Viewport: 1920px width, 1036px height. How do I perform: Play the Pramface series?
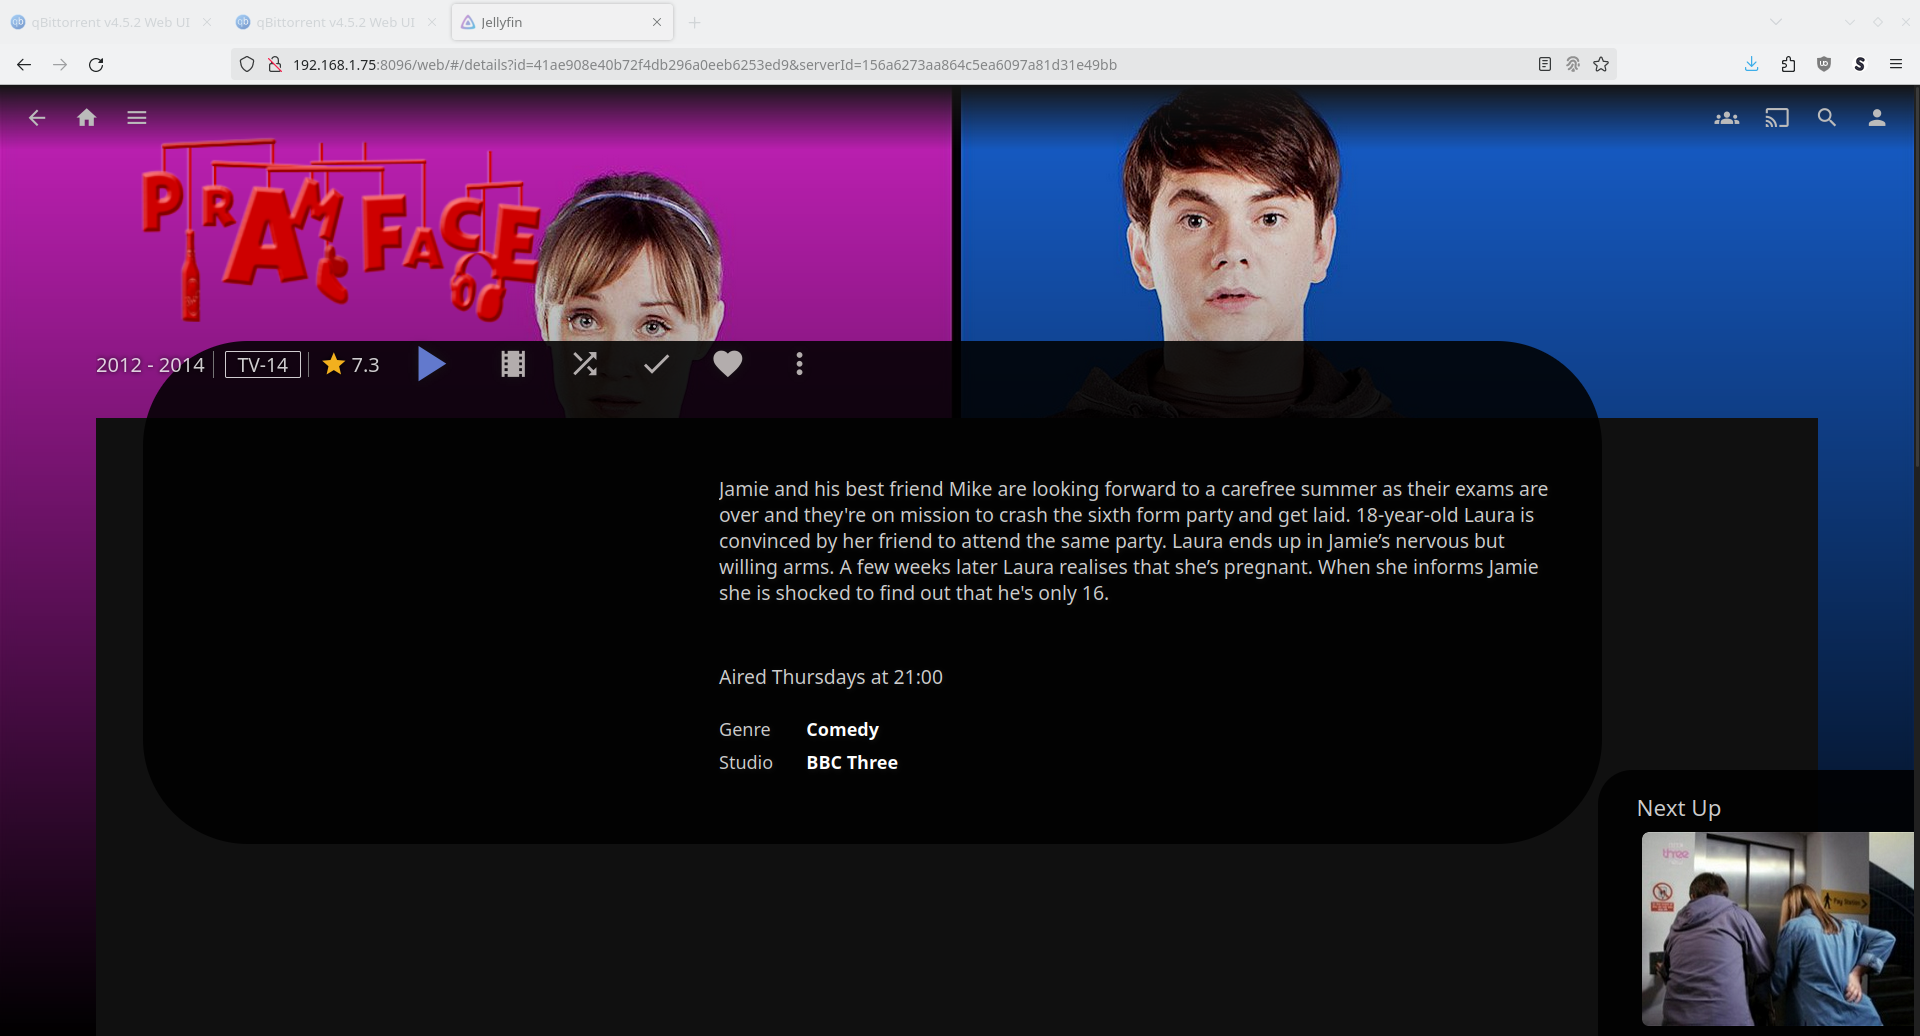(431, 364)
